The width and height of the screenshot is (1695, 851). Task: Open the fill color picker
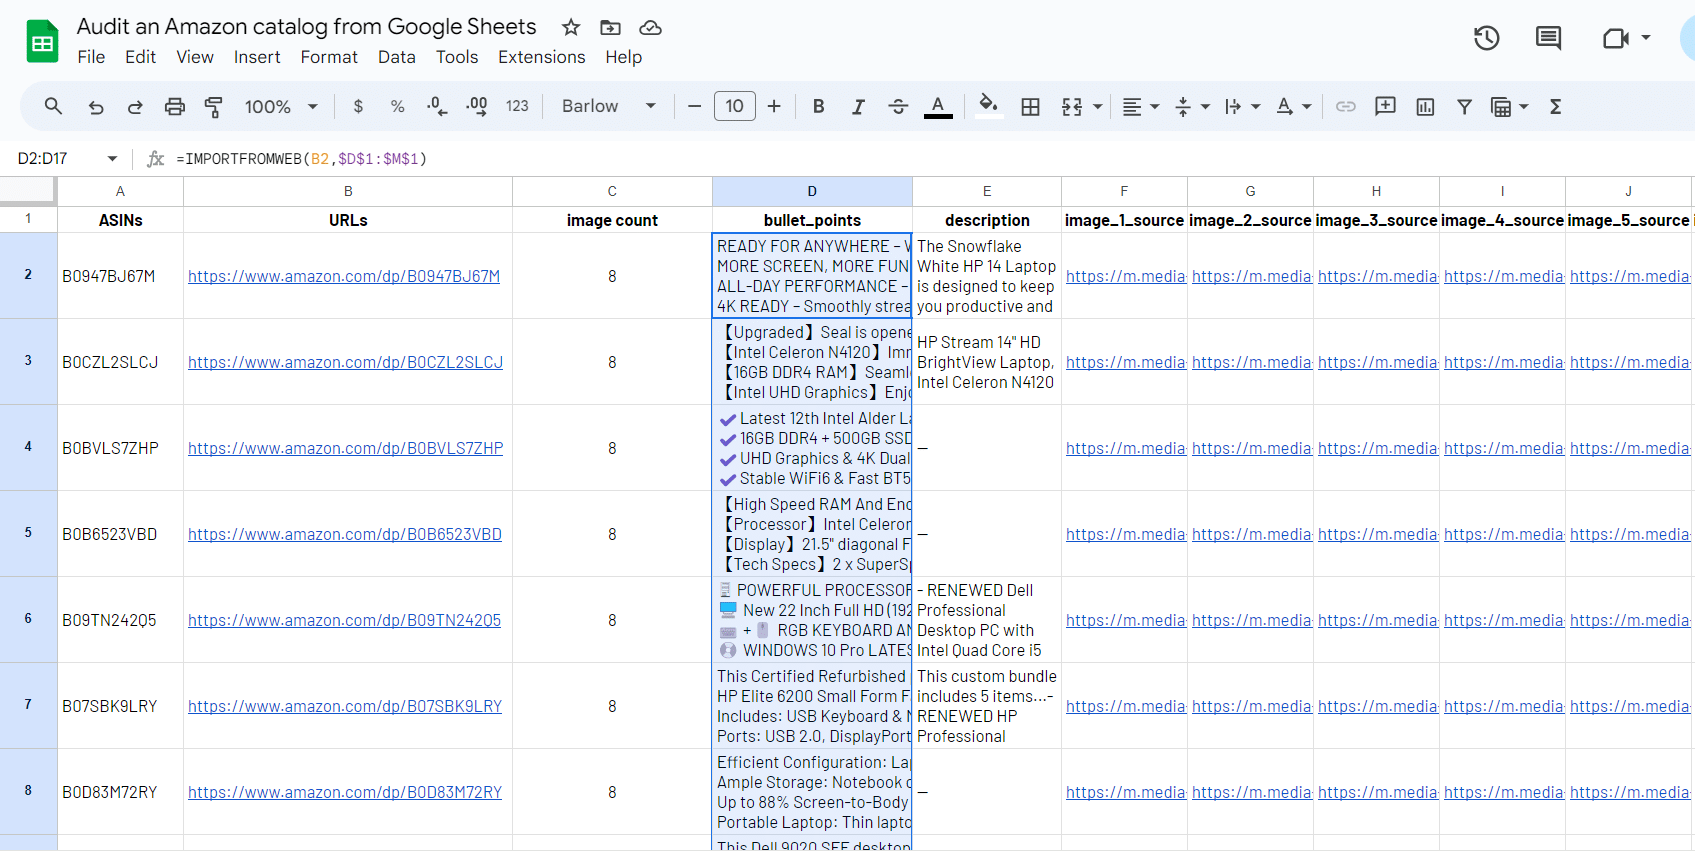coord(988,107)
